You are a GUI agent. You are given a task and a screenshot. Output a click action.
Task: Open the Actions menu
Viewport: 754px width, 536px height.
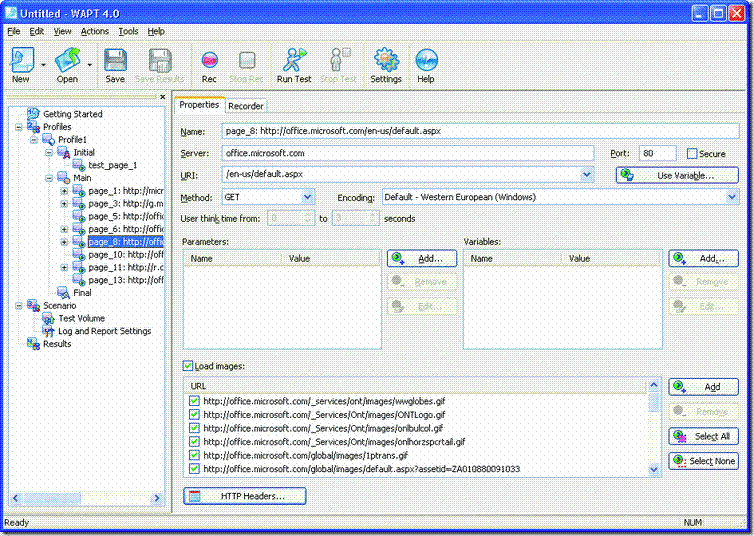click(95, 31)
